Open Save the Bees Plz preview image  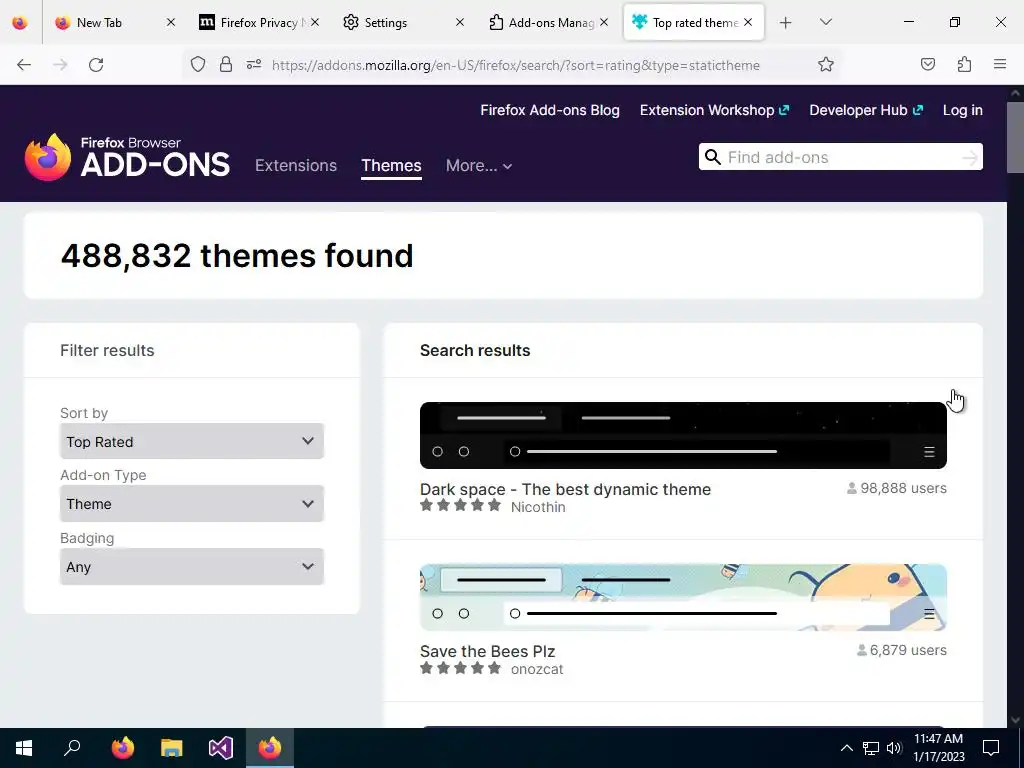tap(683, 598)
